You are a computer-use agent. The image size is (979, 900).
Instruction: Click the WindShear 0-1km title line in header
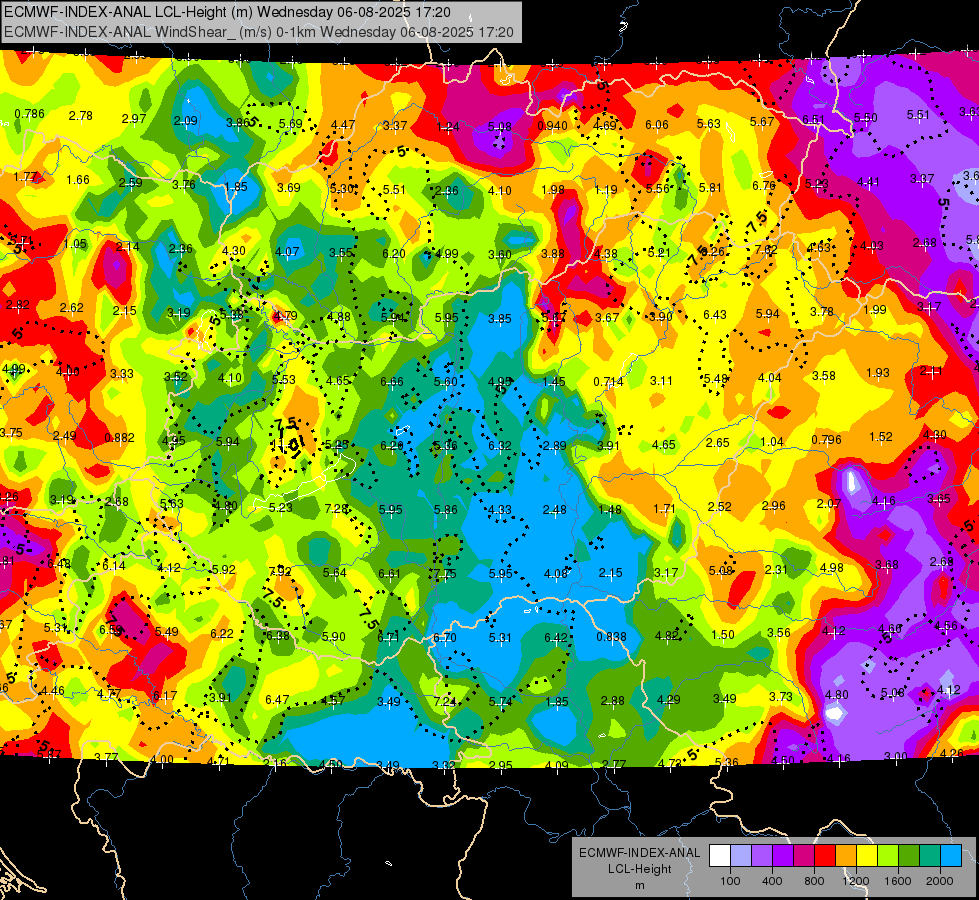coord(258,32)
